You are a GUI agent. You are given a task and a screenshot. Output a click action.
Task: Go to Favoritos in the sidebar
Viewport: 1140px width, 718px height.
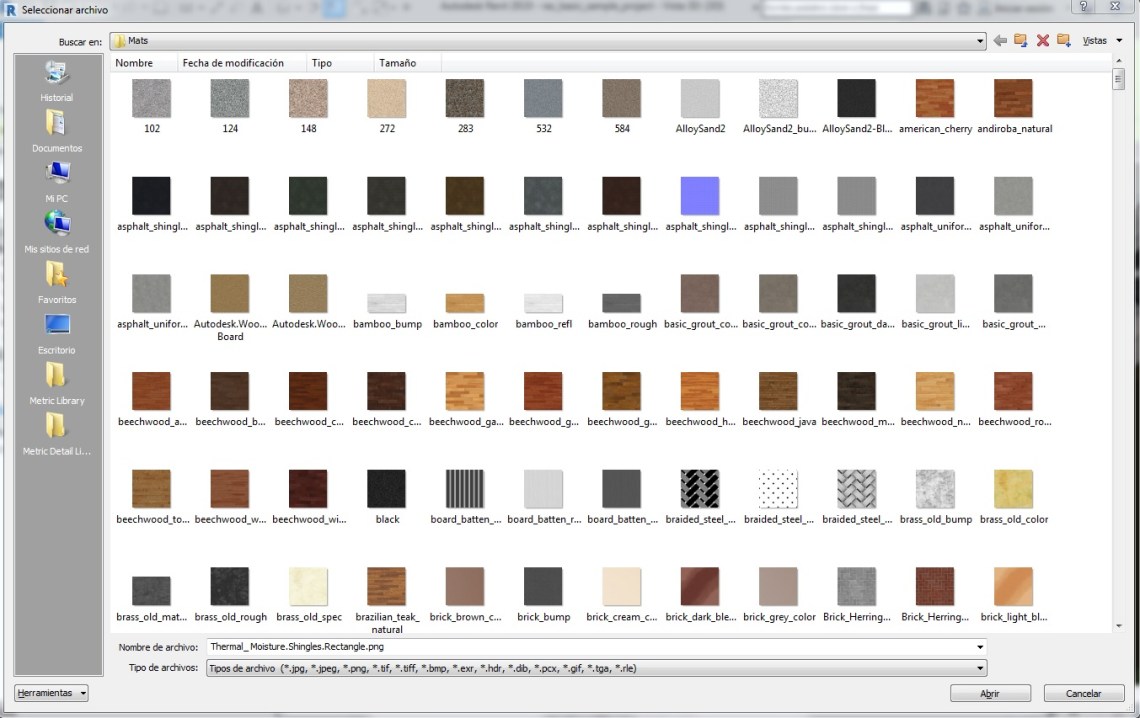[56, 284]
